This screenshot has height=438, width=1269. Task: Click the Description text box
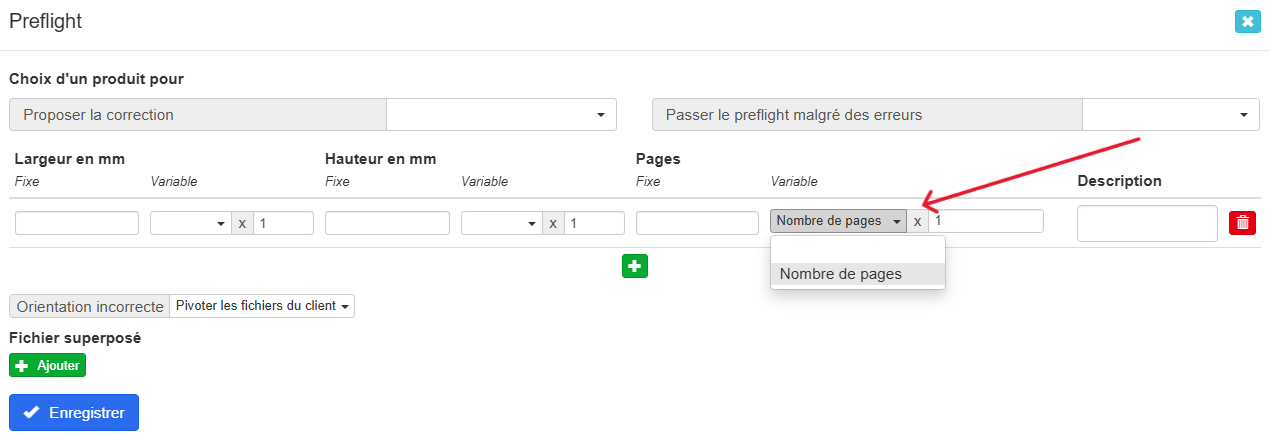click(x=1146, y=224)
